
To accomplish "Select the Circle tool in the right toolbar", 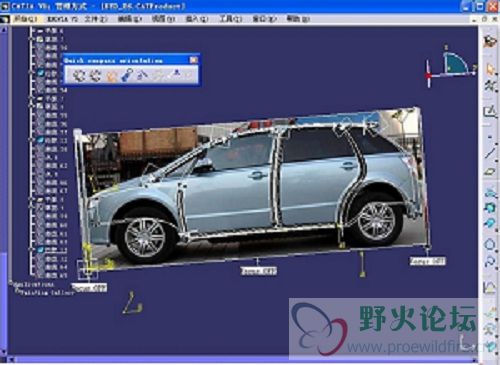I will point(490,244).
